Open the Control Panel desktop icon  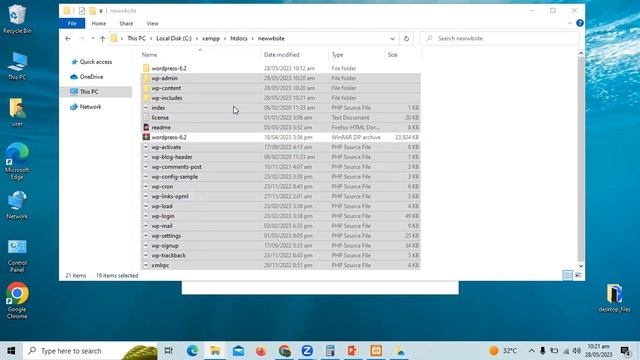point(17,256)
